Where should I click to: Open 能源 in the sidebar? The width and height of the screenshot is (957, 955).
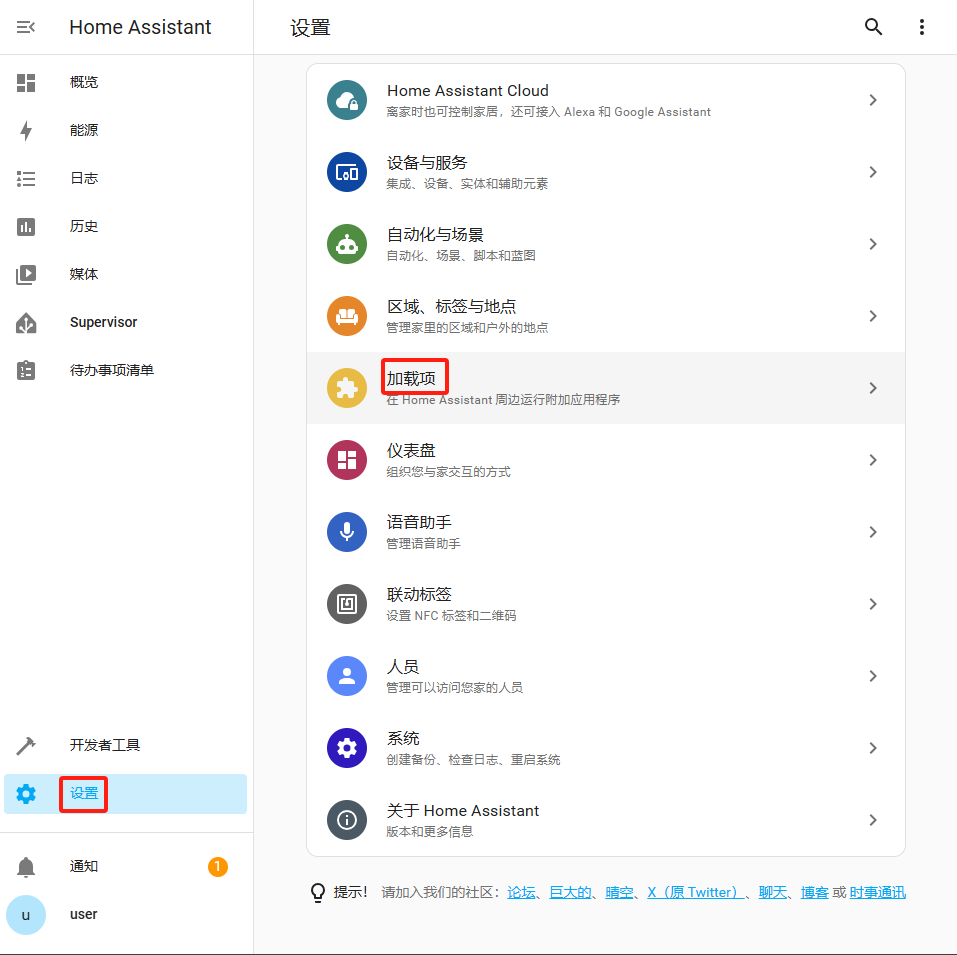[84, 131]
